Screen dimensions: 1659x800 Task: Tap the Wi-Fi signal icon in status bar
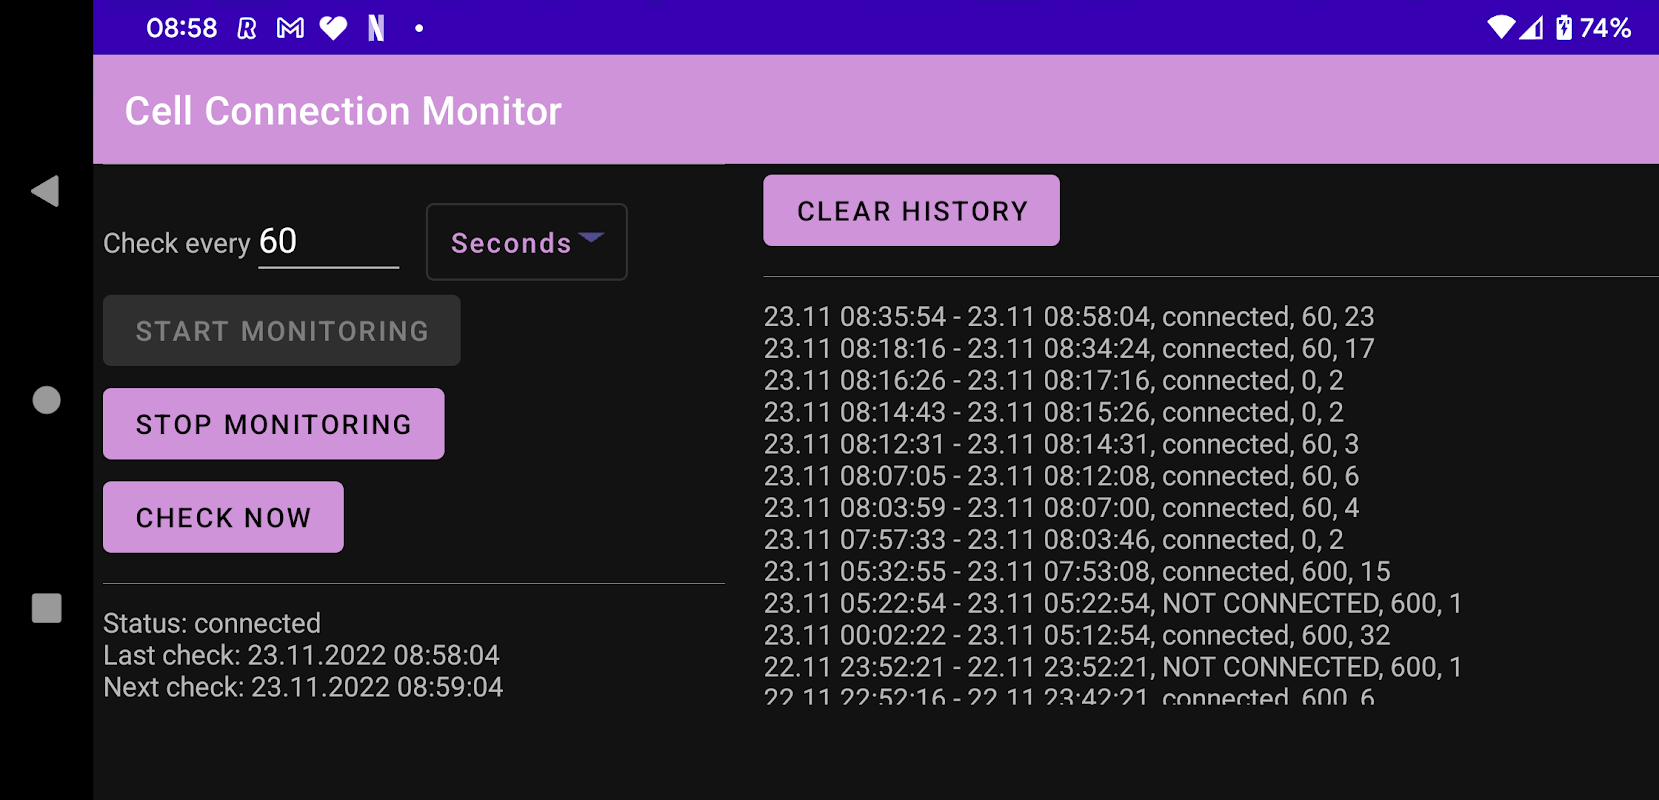coord(1501,27)
